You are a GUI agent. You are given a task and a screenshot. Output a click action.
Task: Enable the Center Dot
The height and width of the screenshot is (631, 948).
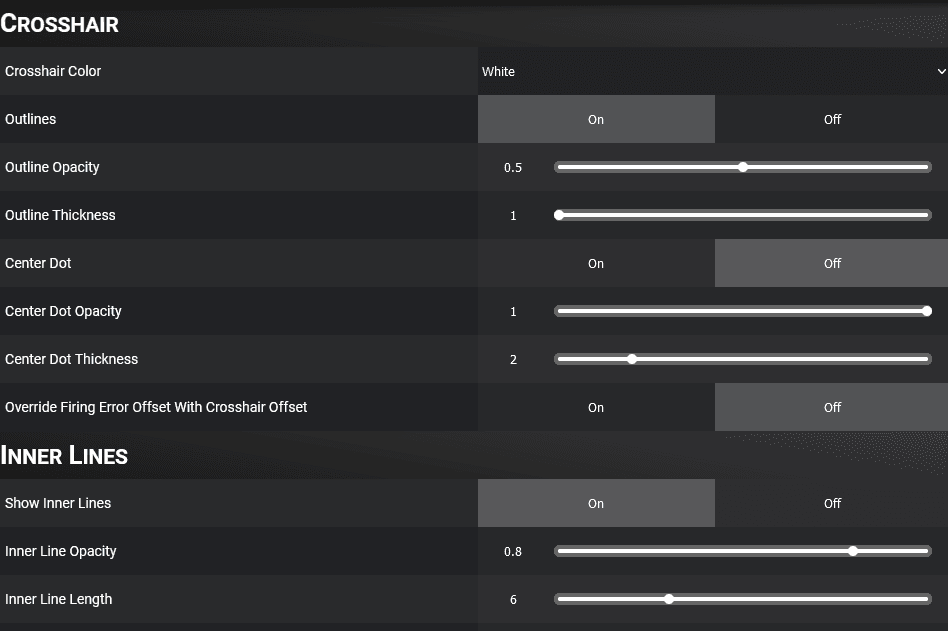click(596, 263)
